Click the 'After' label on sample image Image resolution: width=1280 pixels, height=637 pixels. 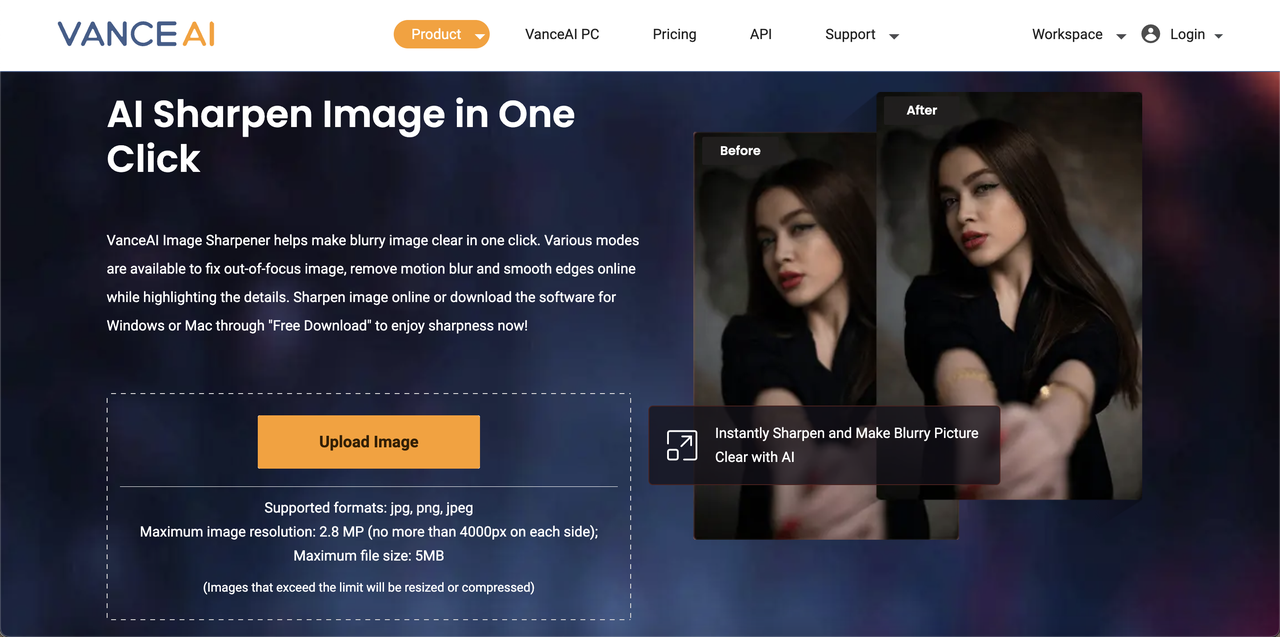(922, 110)
